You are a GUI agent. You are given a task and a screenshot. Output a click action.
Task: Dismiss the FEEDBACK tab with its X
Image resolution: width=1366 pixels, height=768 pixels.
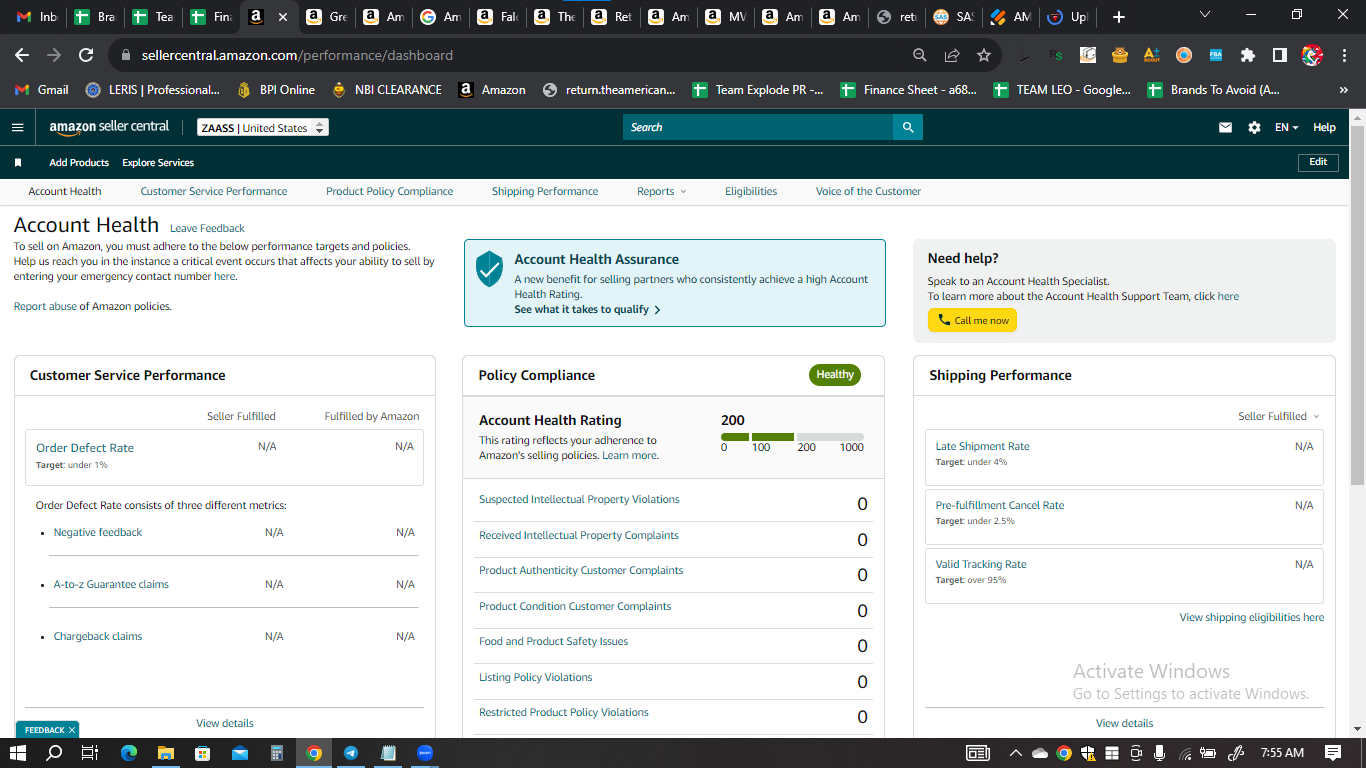tap(72, 730)
